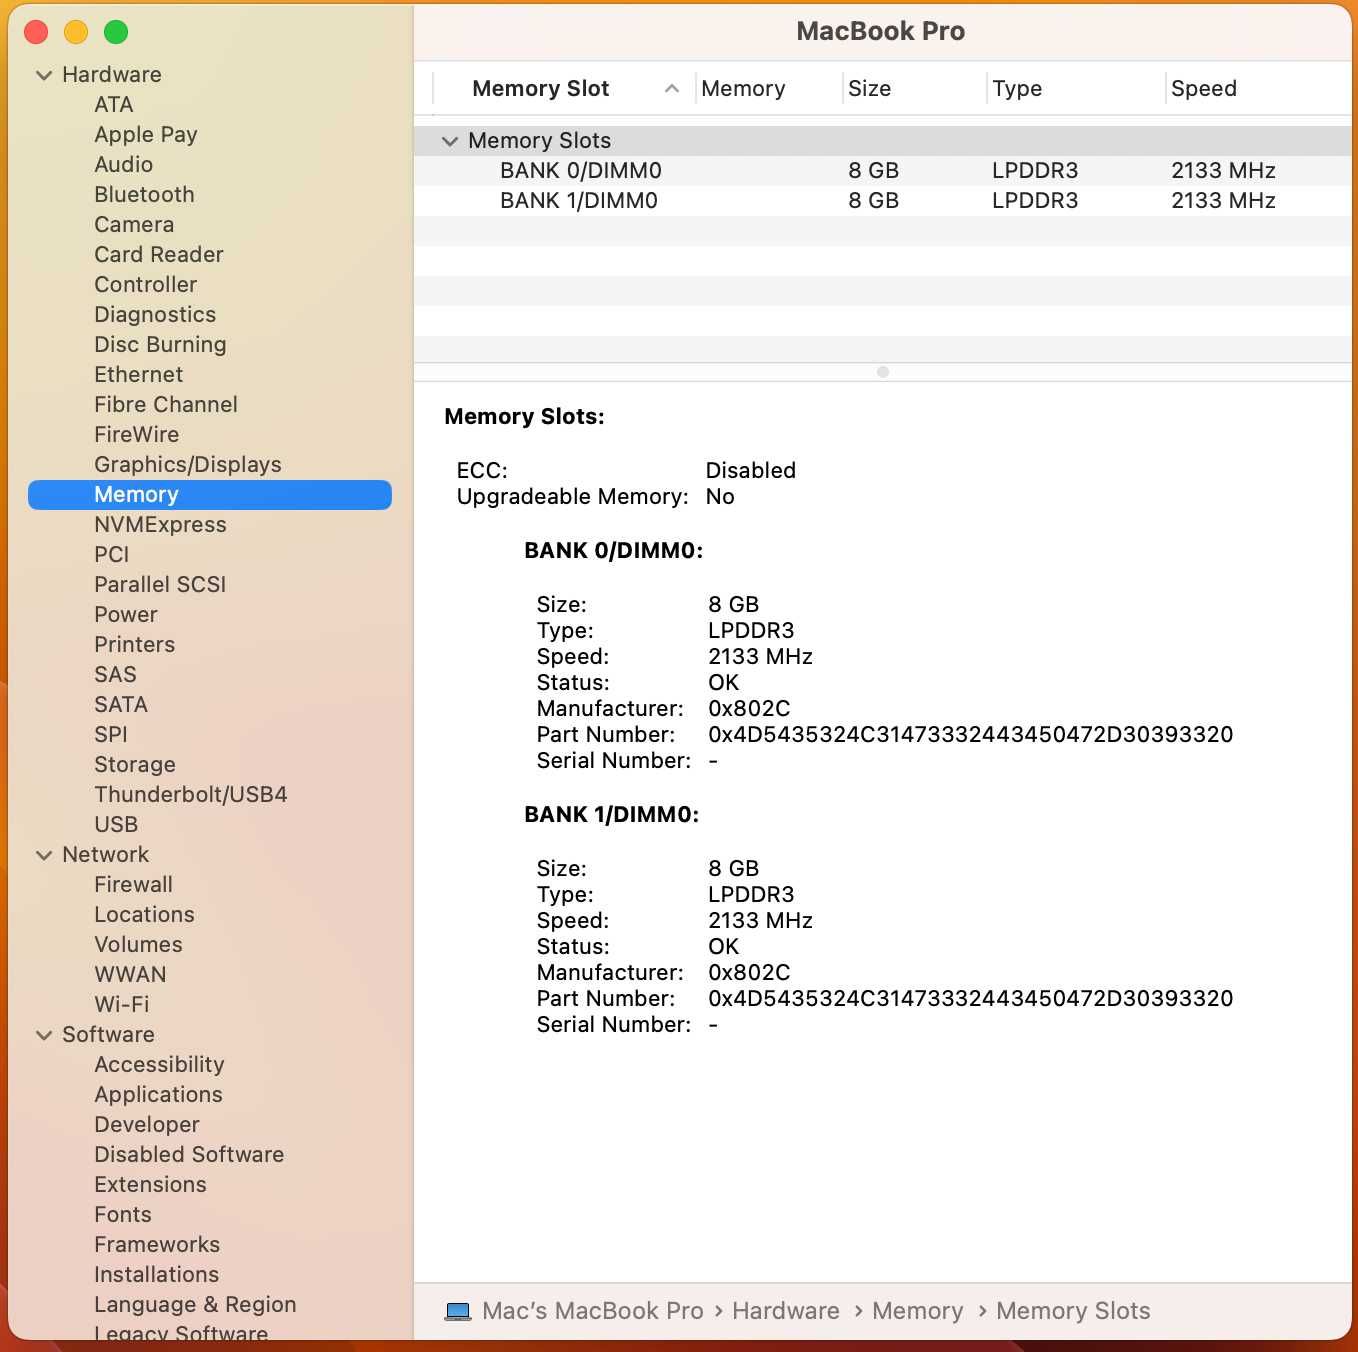Show Installations history
The image size is (1358, 1352).
point(156,1275)
